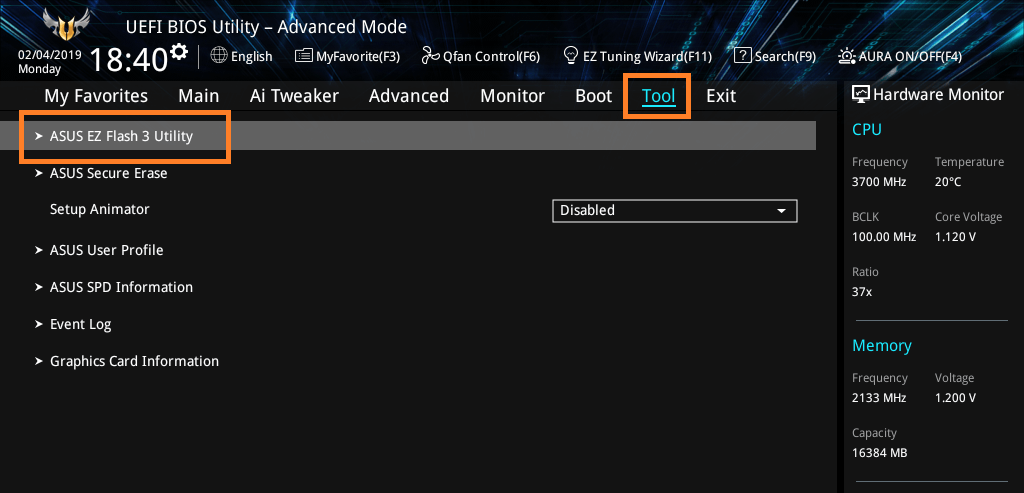The image size is (1024, 493).
Task: Open the My Favorites tab
Action: 96,96
